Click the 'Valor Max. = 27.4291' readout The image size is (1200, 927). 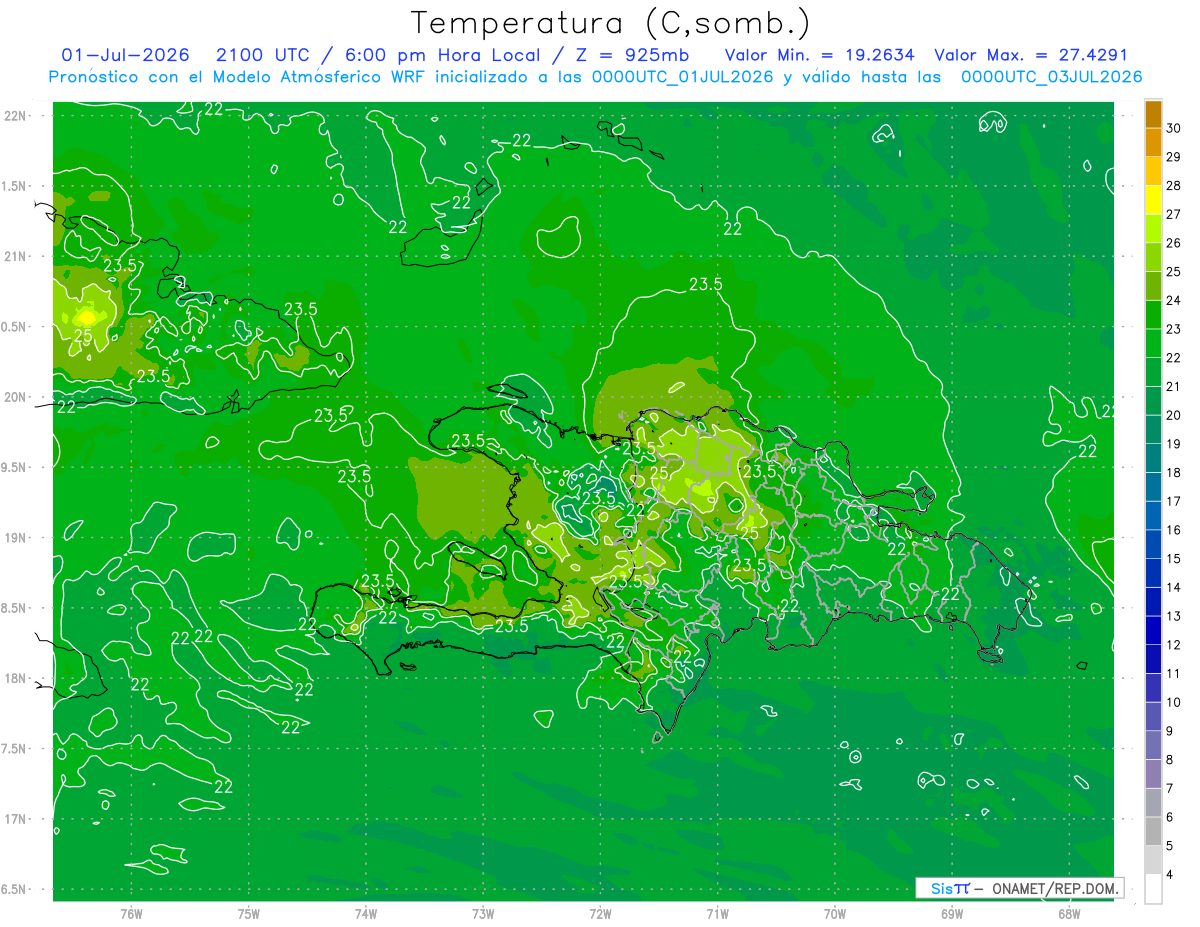tap(1031, 55)
